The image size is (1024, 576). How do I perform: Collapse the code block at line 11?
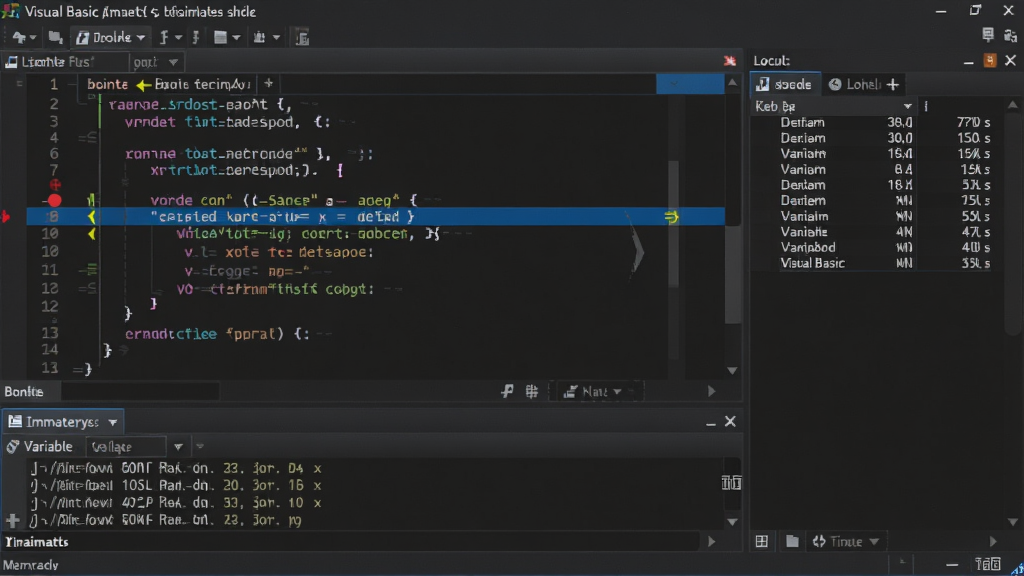point(88,270)
